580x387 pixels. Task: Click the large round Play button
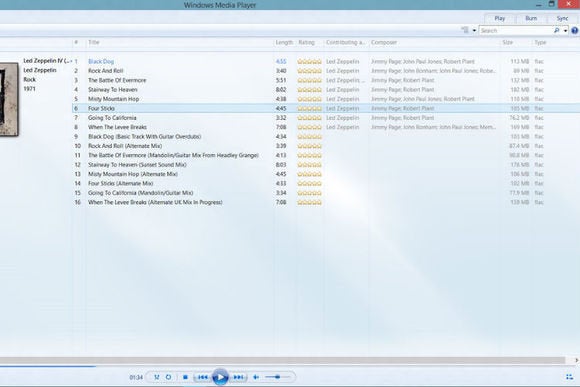(220, 377)
